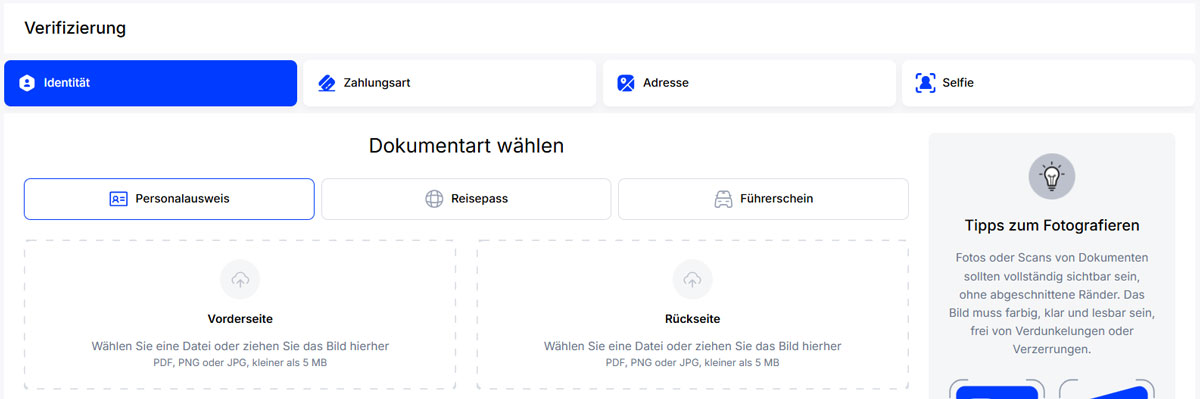Select Reisepass as document type
1200x399 pixels.
coord(466,199)
